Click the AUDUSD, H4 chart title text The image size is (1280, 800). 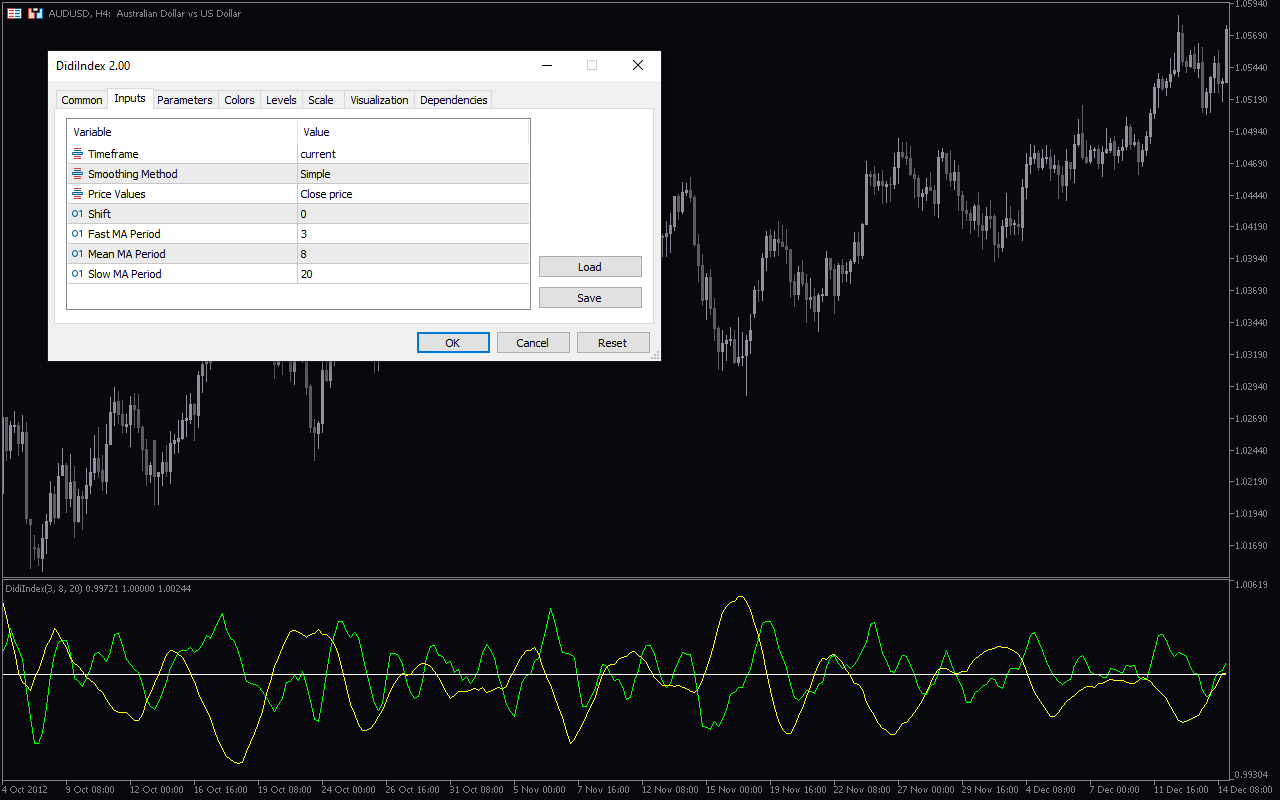(145, 13)
